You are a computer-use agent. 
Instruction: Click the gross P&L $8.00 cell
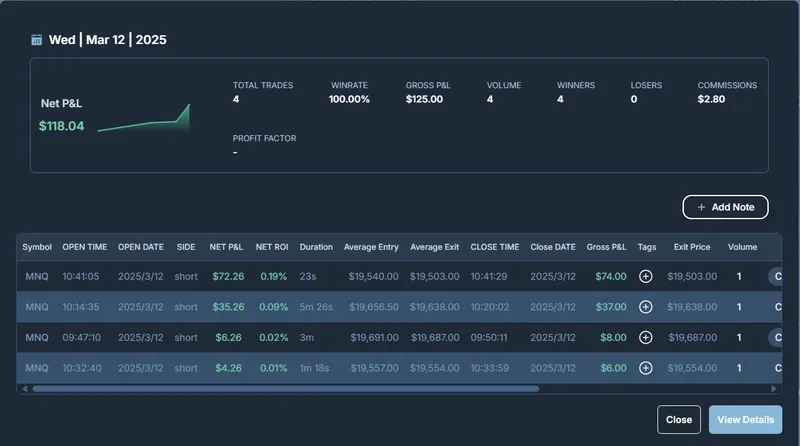click(613, 337)
